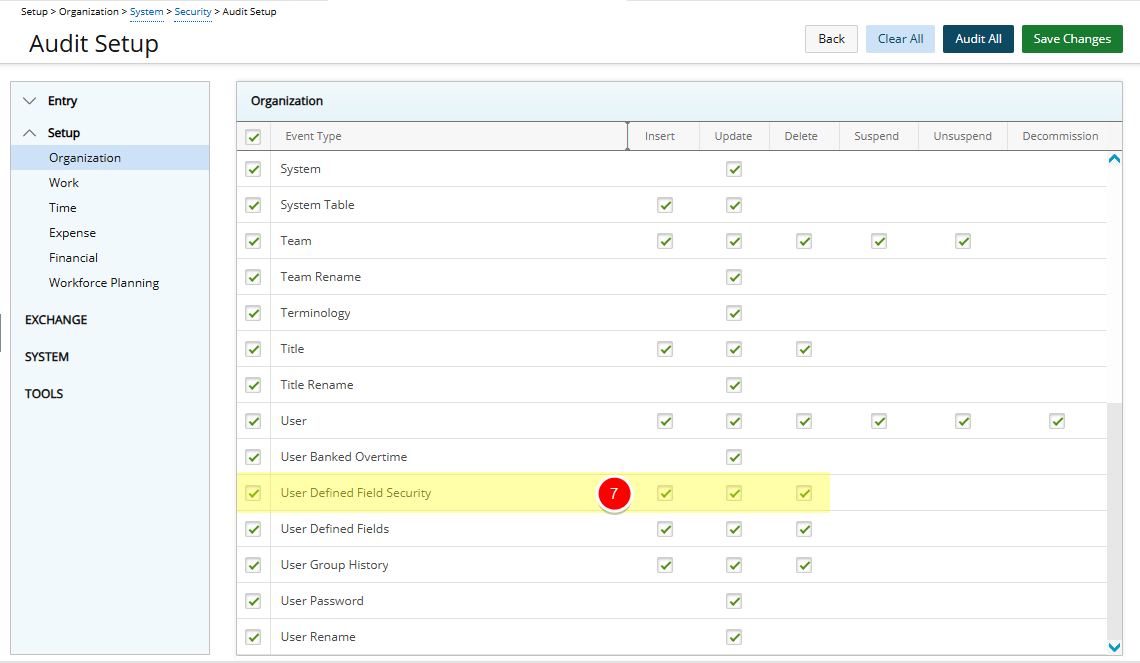Uncheck Unsuspend for User
1140x663 pixels.
pyautogui.click(x=963, y=421)
